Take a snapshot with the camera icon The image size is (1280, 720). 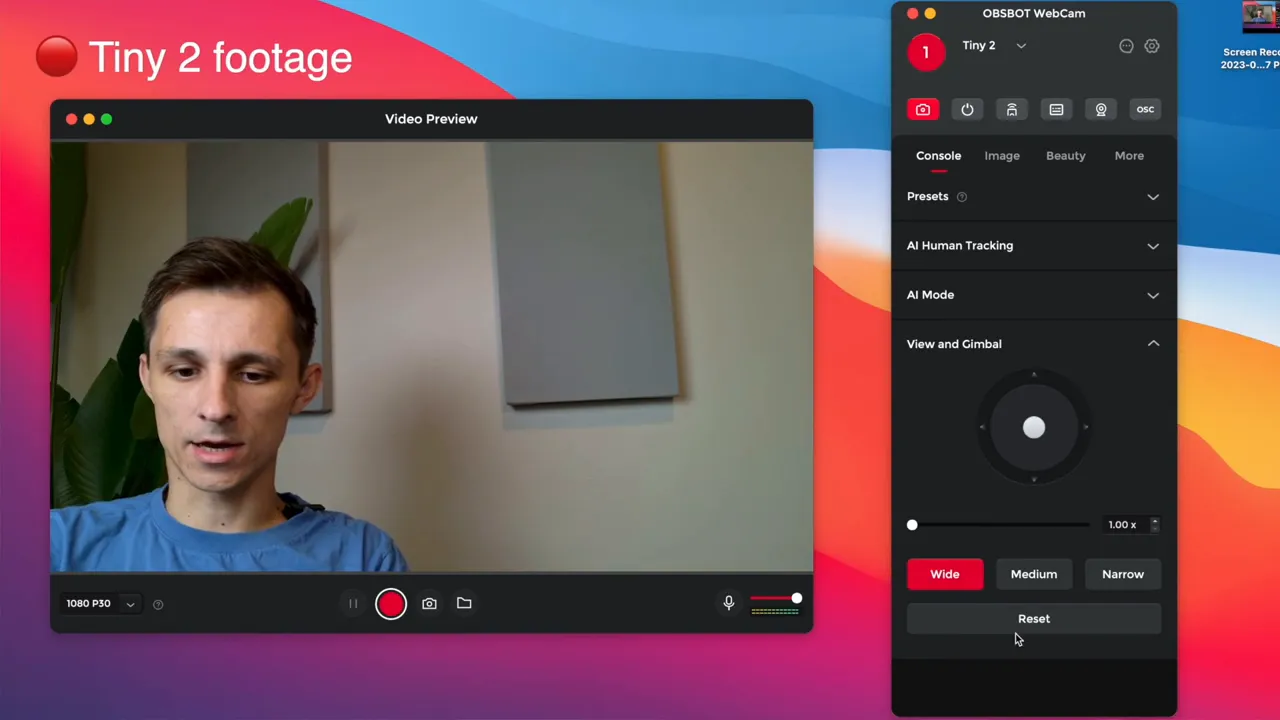[x=429, y=603]
